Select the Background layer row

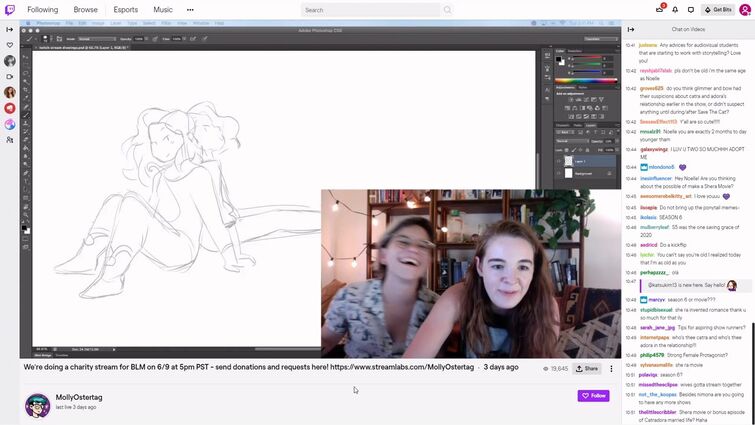coord(586,173)
